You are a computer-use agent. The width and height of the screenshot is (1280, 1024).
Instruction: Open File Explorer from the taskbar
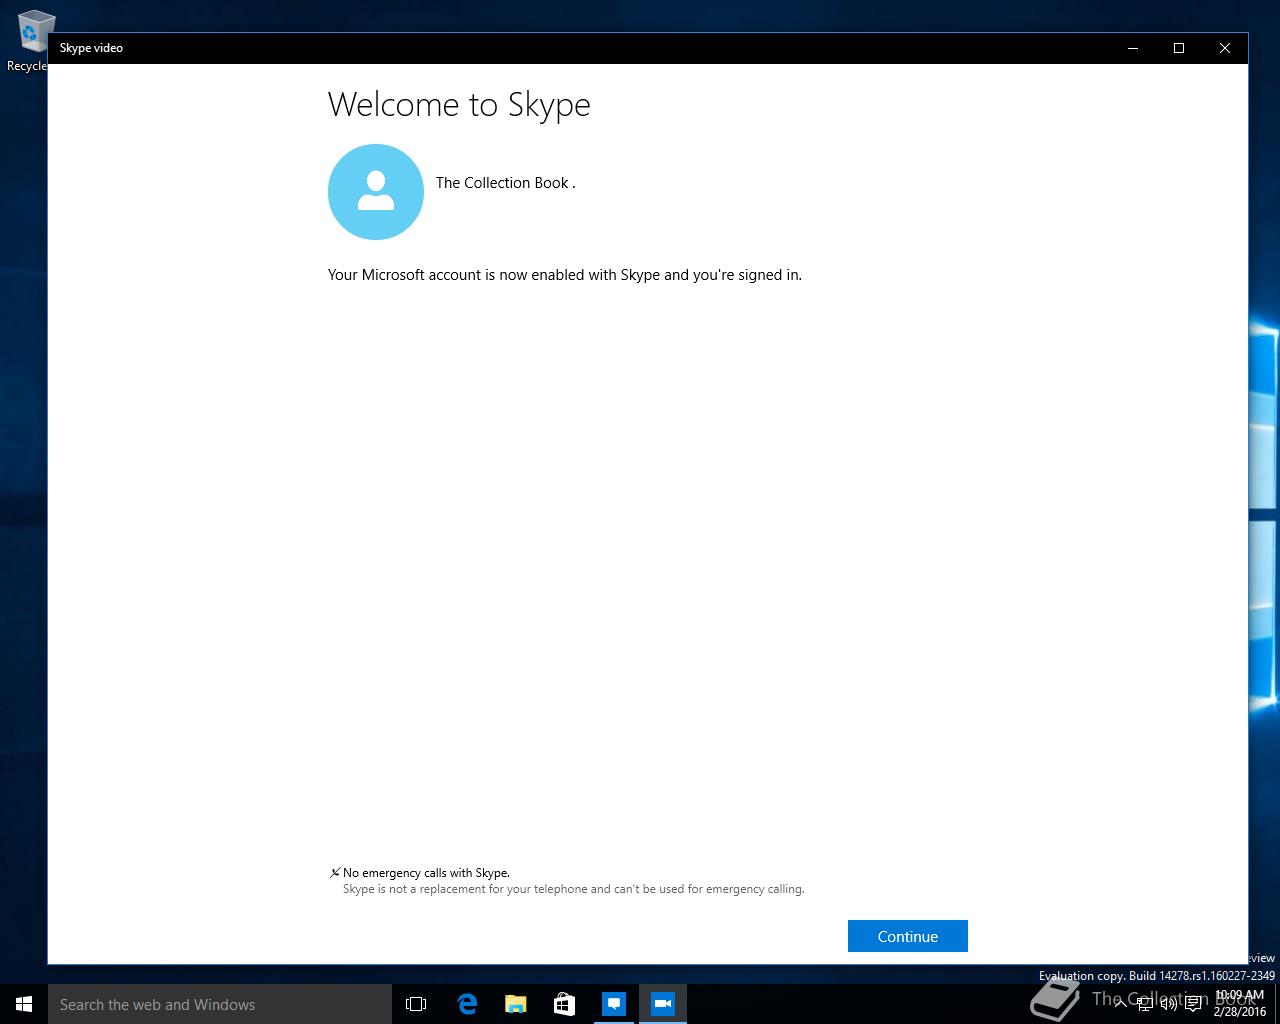pos(515,1004)
